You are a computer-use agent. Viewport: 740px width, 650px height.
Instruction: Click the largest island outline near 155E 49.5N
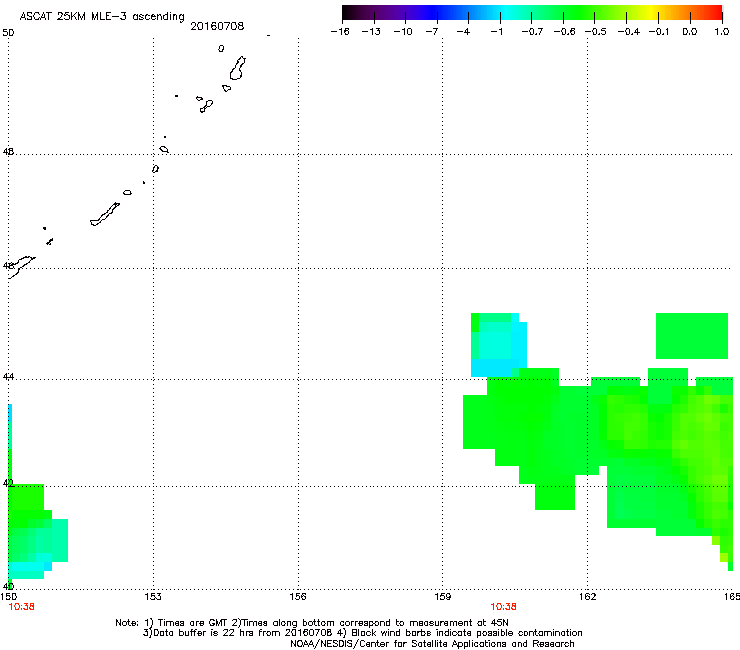(237, 68)
